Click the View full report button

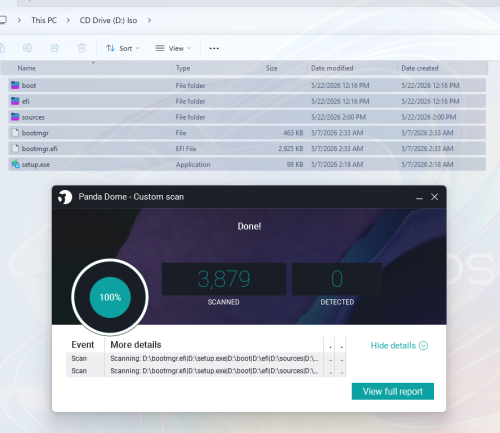393,391
